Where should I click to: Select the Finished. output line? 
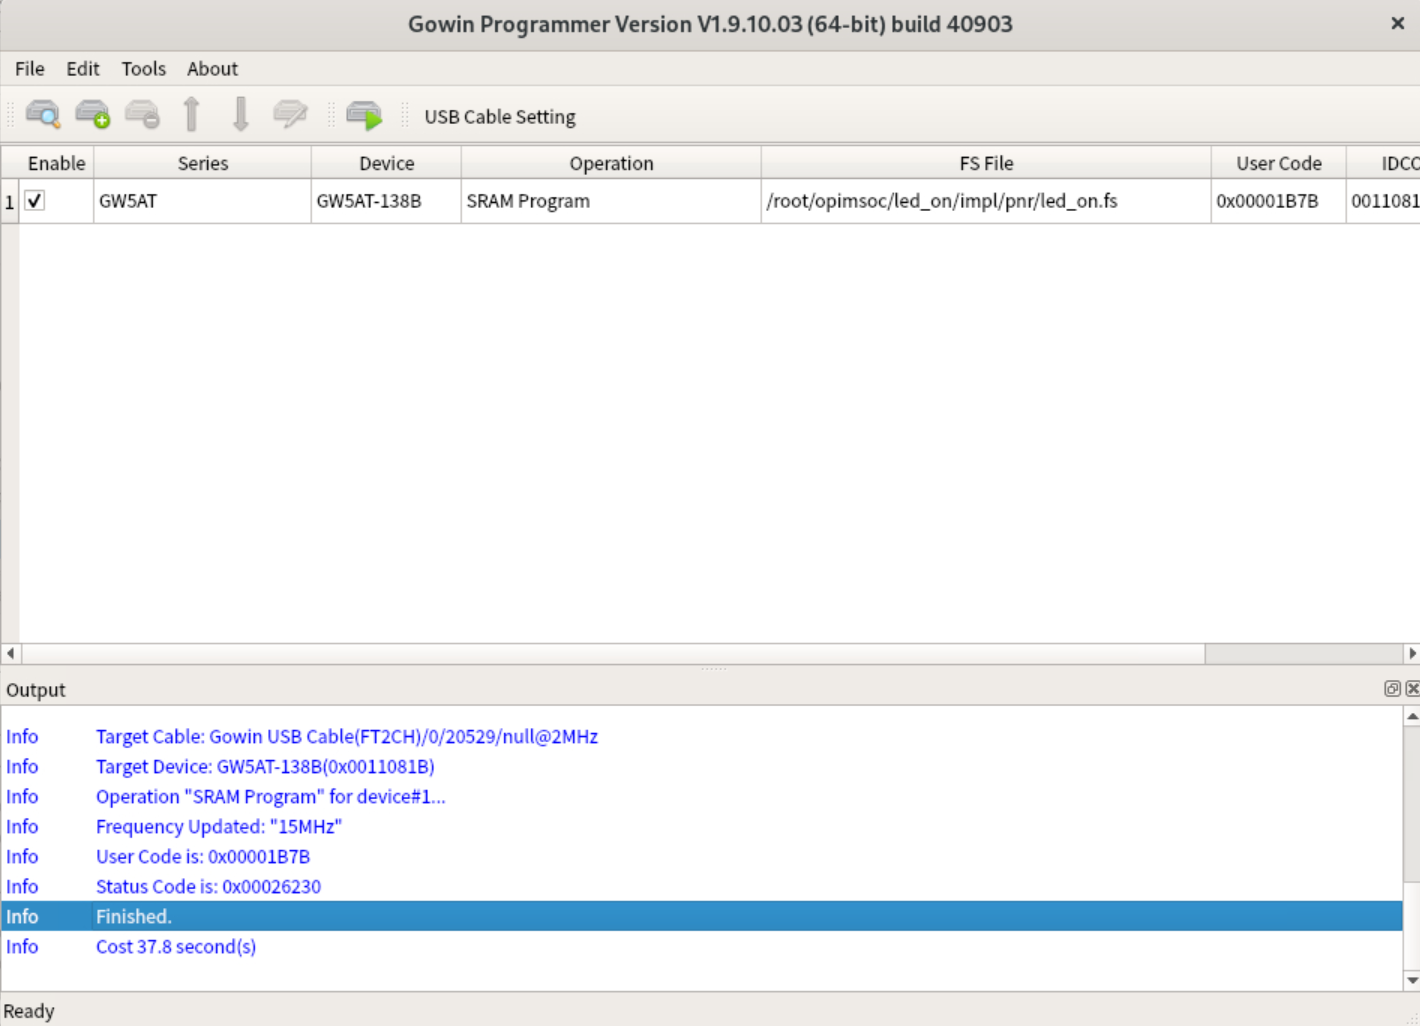coord(702,916)
